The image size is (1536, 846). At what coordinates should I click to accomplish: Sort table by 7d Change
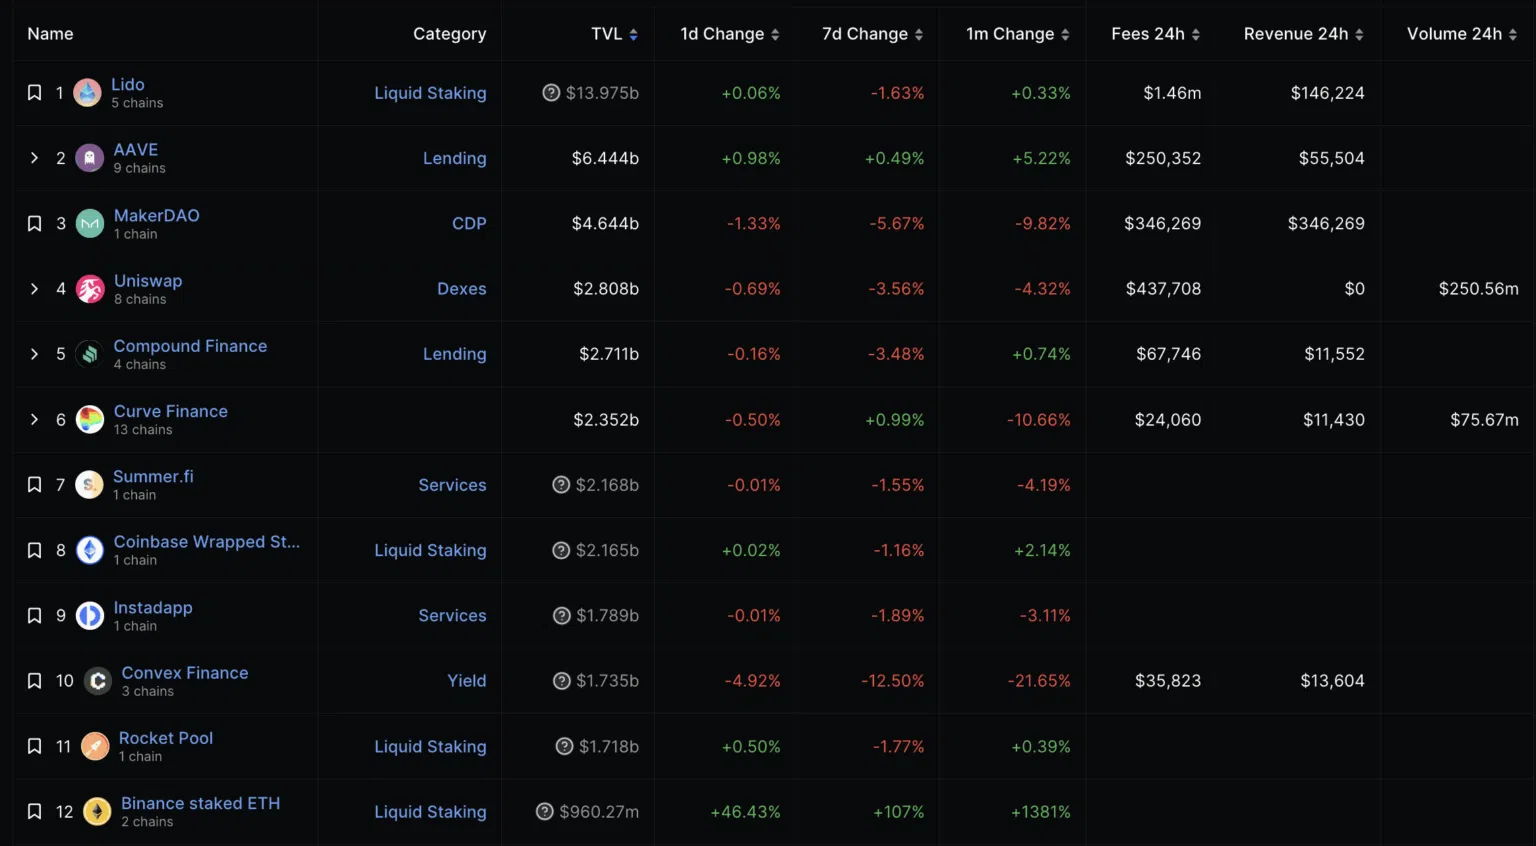[x=873, y=34]
